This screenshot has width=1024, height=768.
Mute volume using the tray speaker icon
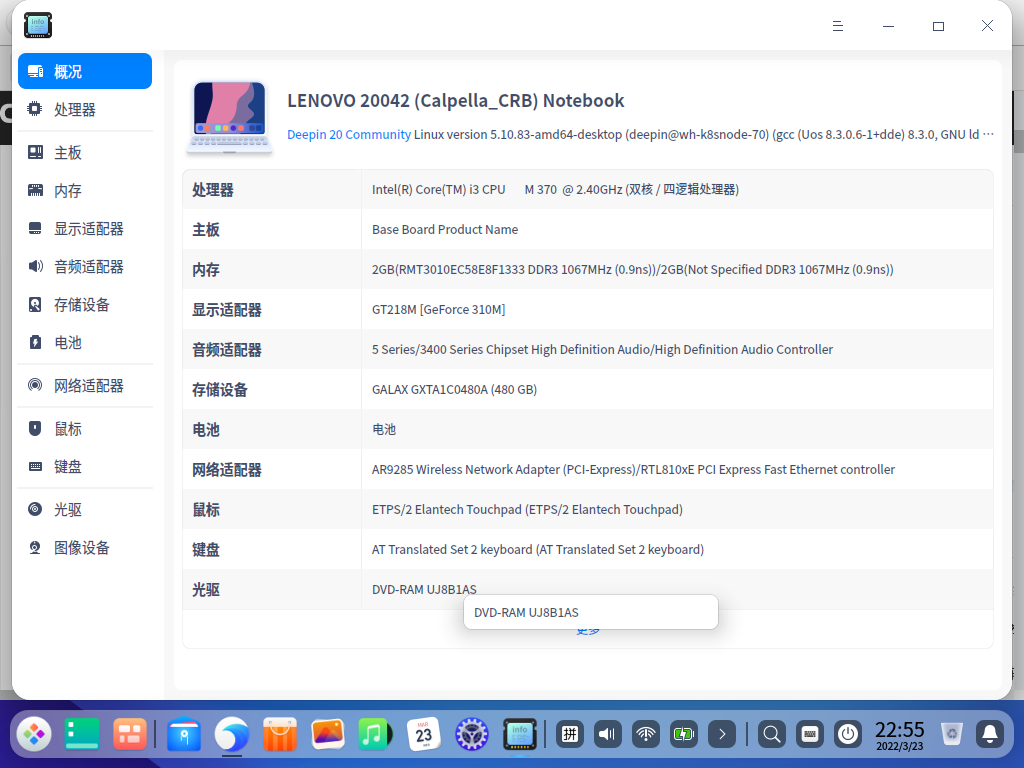[x=607, y=734]
